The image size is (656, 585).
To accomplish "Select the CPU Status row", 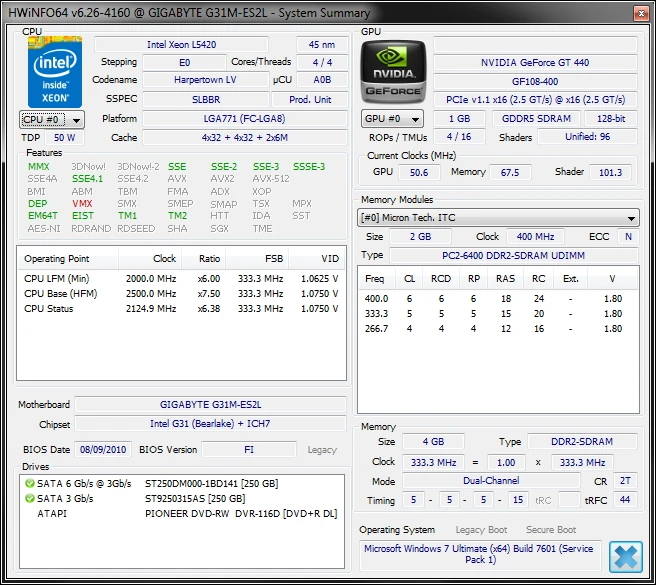I will click(x=181, y=309).
